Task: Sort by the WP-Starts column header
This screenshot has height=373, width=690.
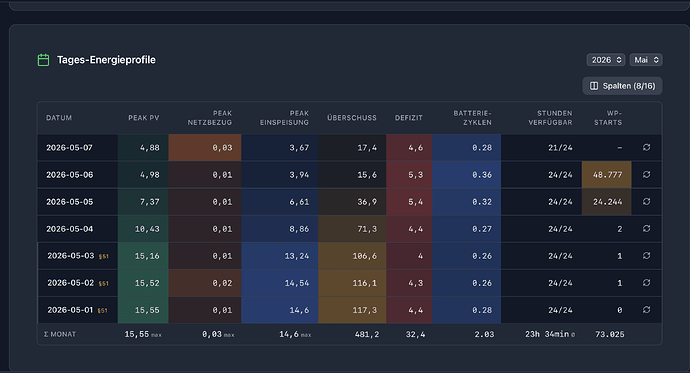Action: [608, 118]
